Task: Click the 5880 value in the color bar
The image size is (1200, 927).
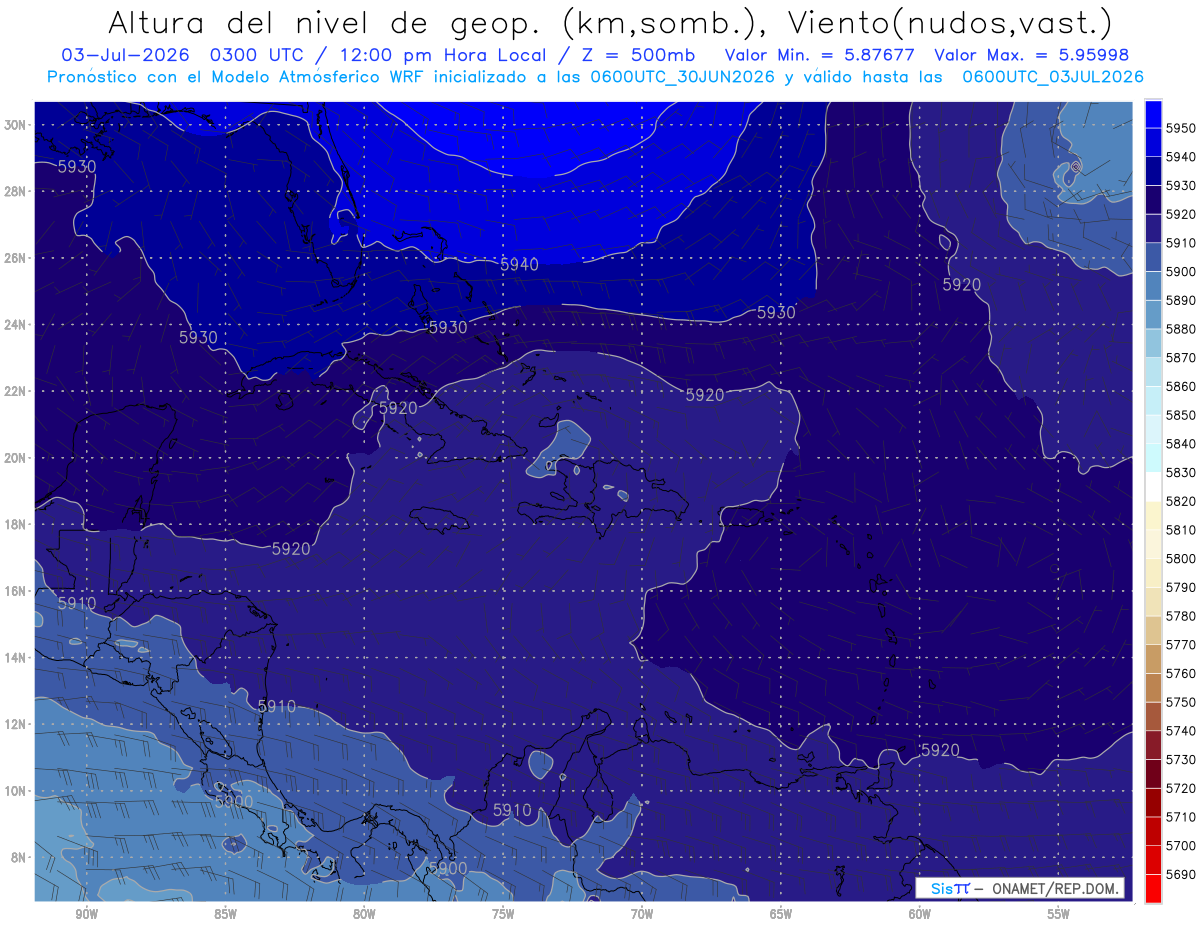Action: [x=1181, y=329]
